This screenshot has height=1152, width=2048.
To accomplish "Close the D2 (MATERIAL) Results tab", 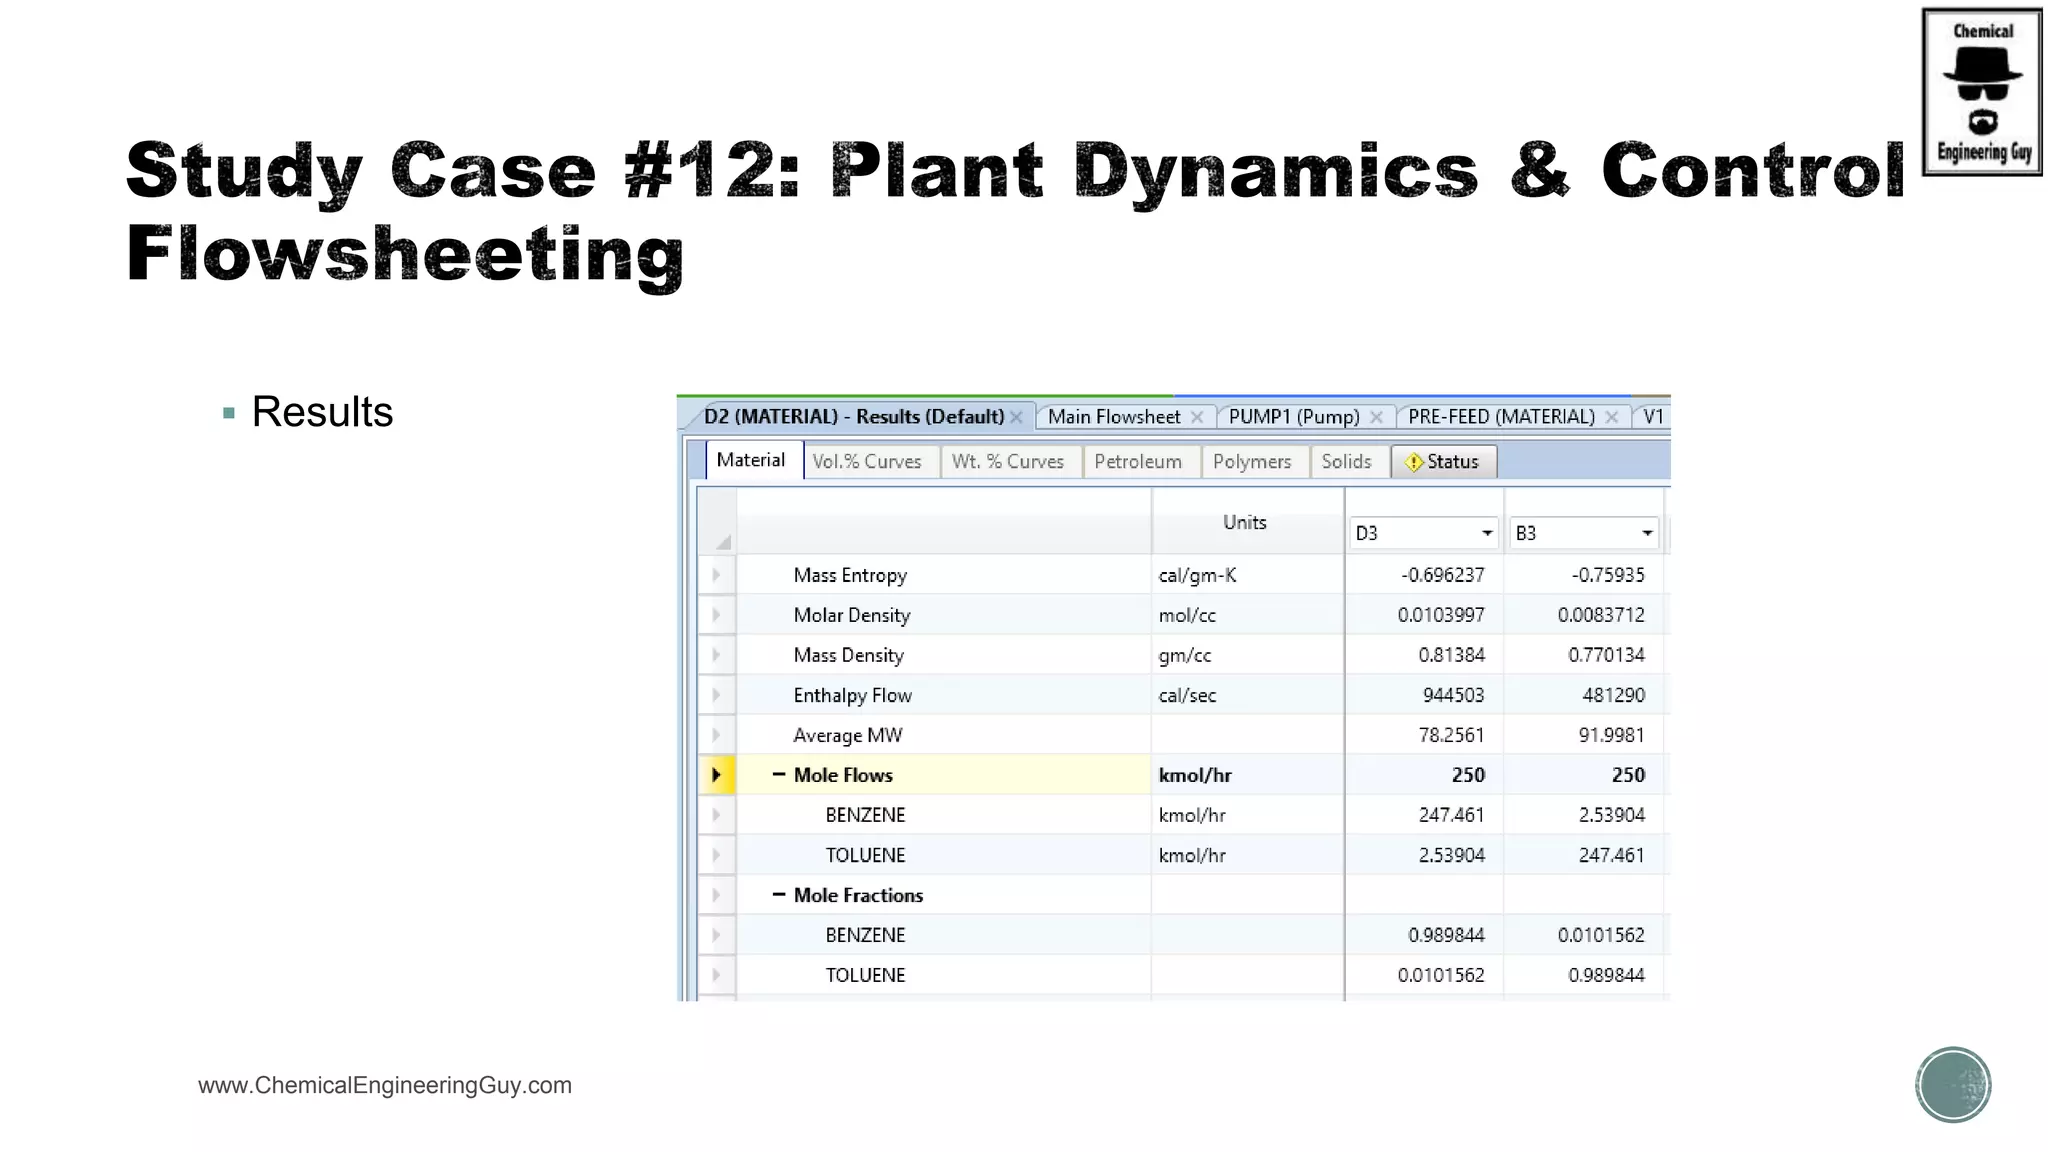I will [x=1016, y=418].
